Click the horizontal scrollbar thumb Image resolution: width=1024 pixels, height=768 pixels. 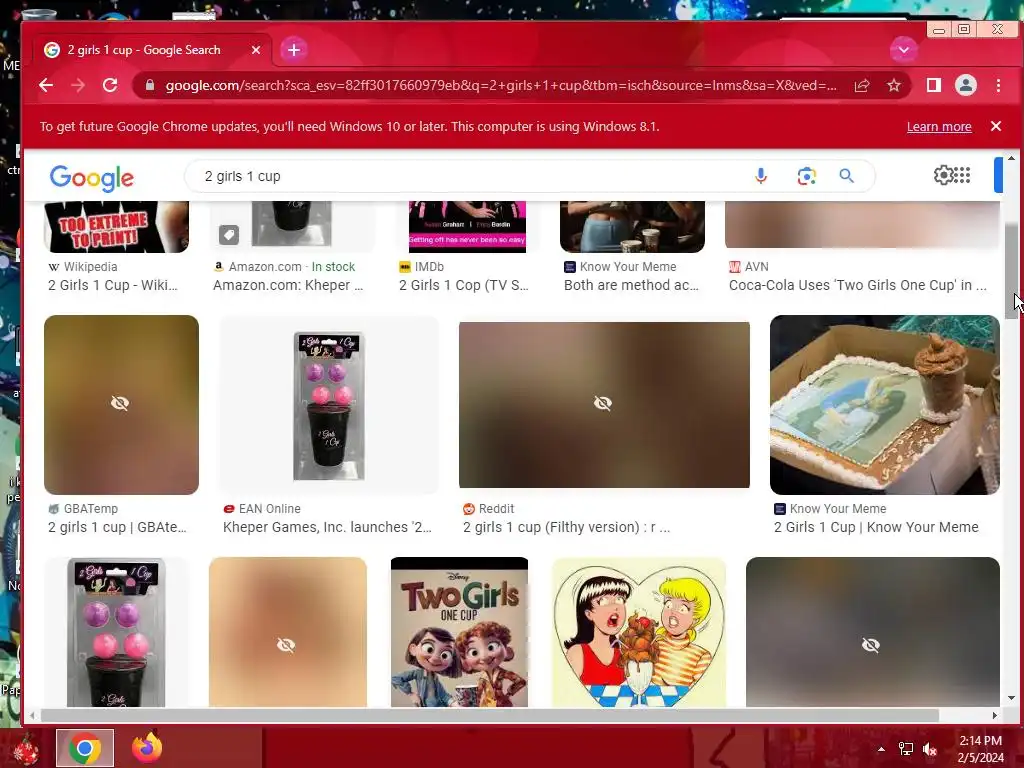490,716
